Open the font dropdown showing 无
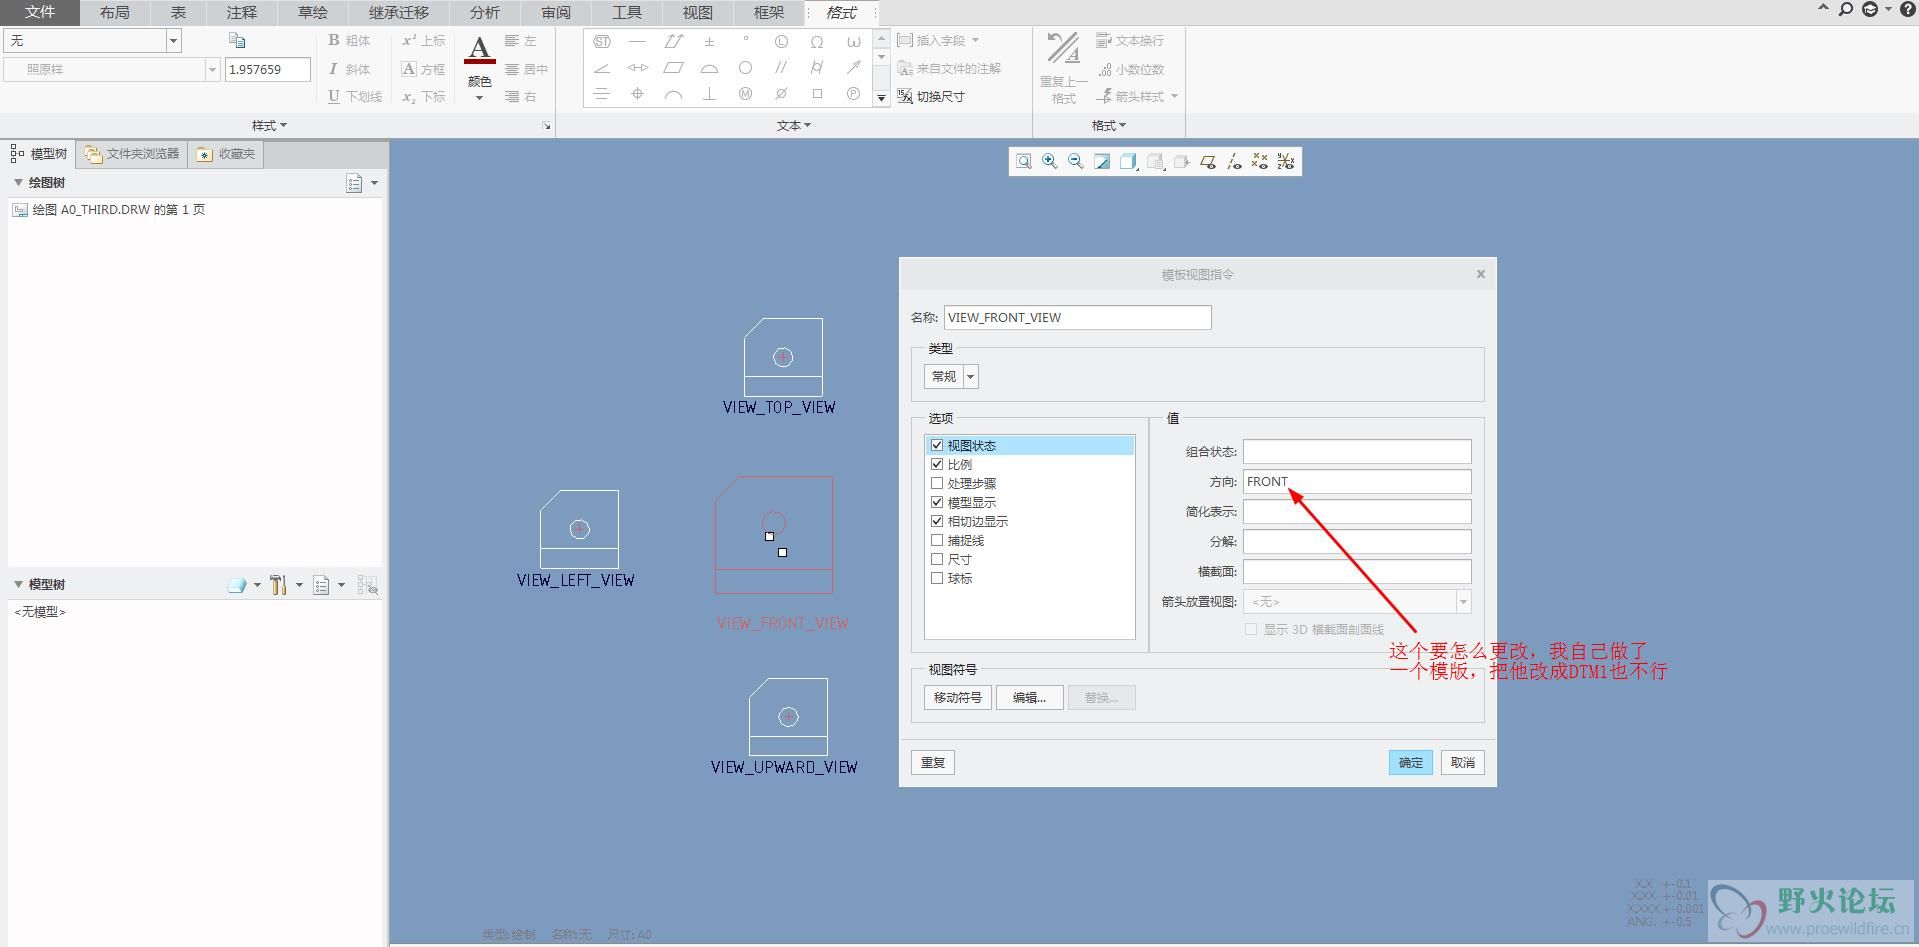 (x=173, y=41)
